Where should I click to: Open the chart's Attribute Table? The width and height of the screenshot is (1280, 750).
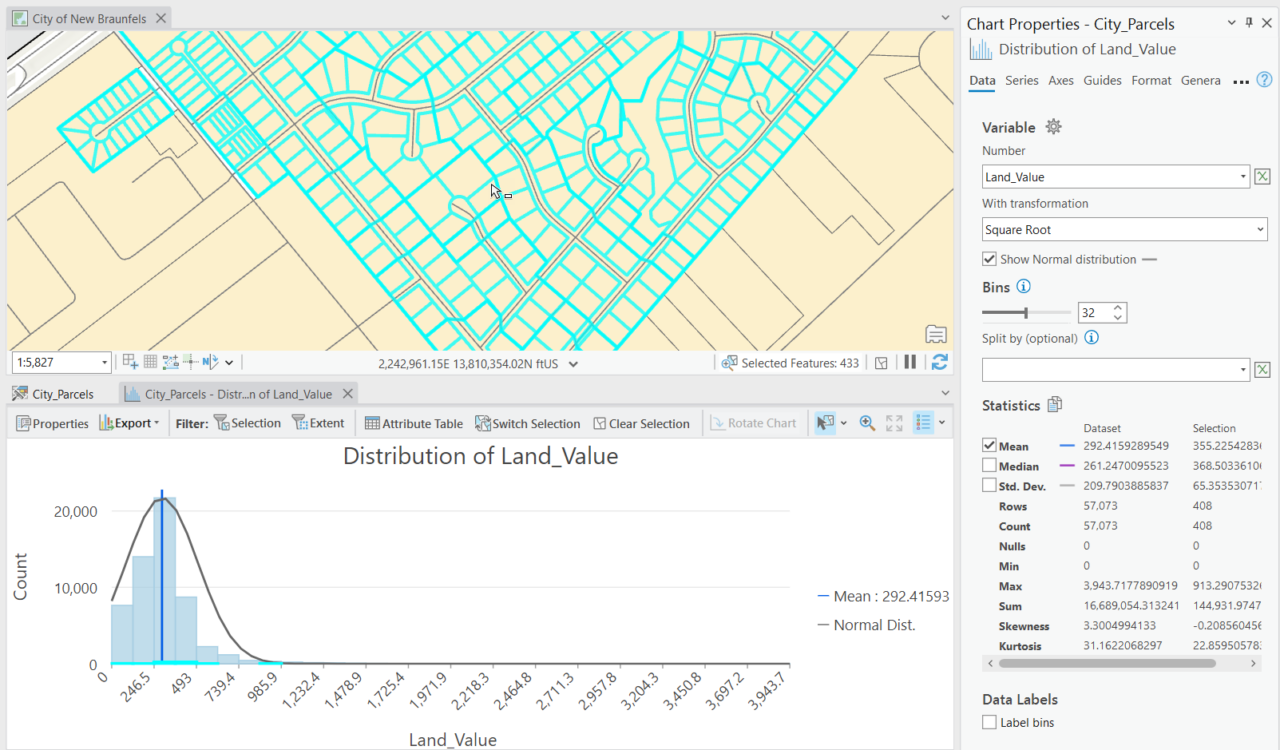(412, 422)
